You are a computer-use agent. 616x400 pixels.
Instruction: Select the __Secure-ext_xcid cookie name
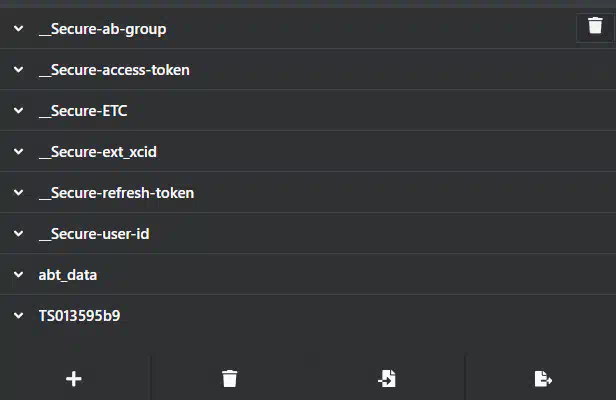pos(98,152)
